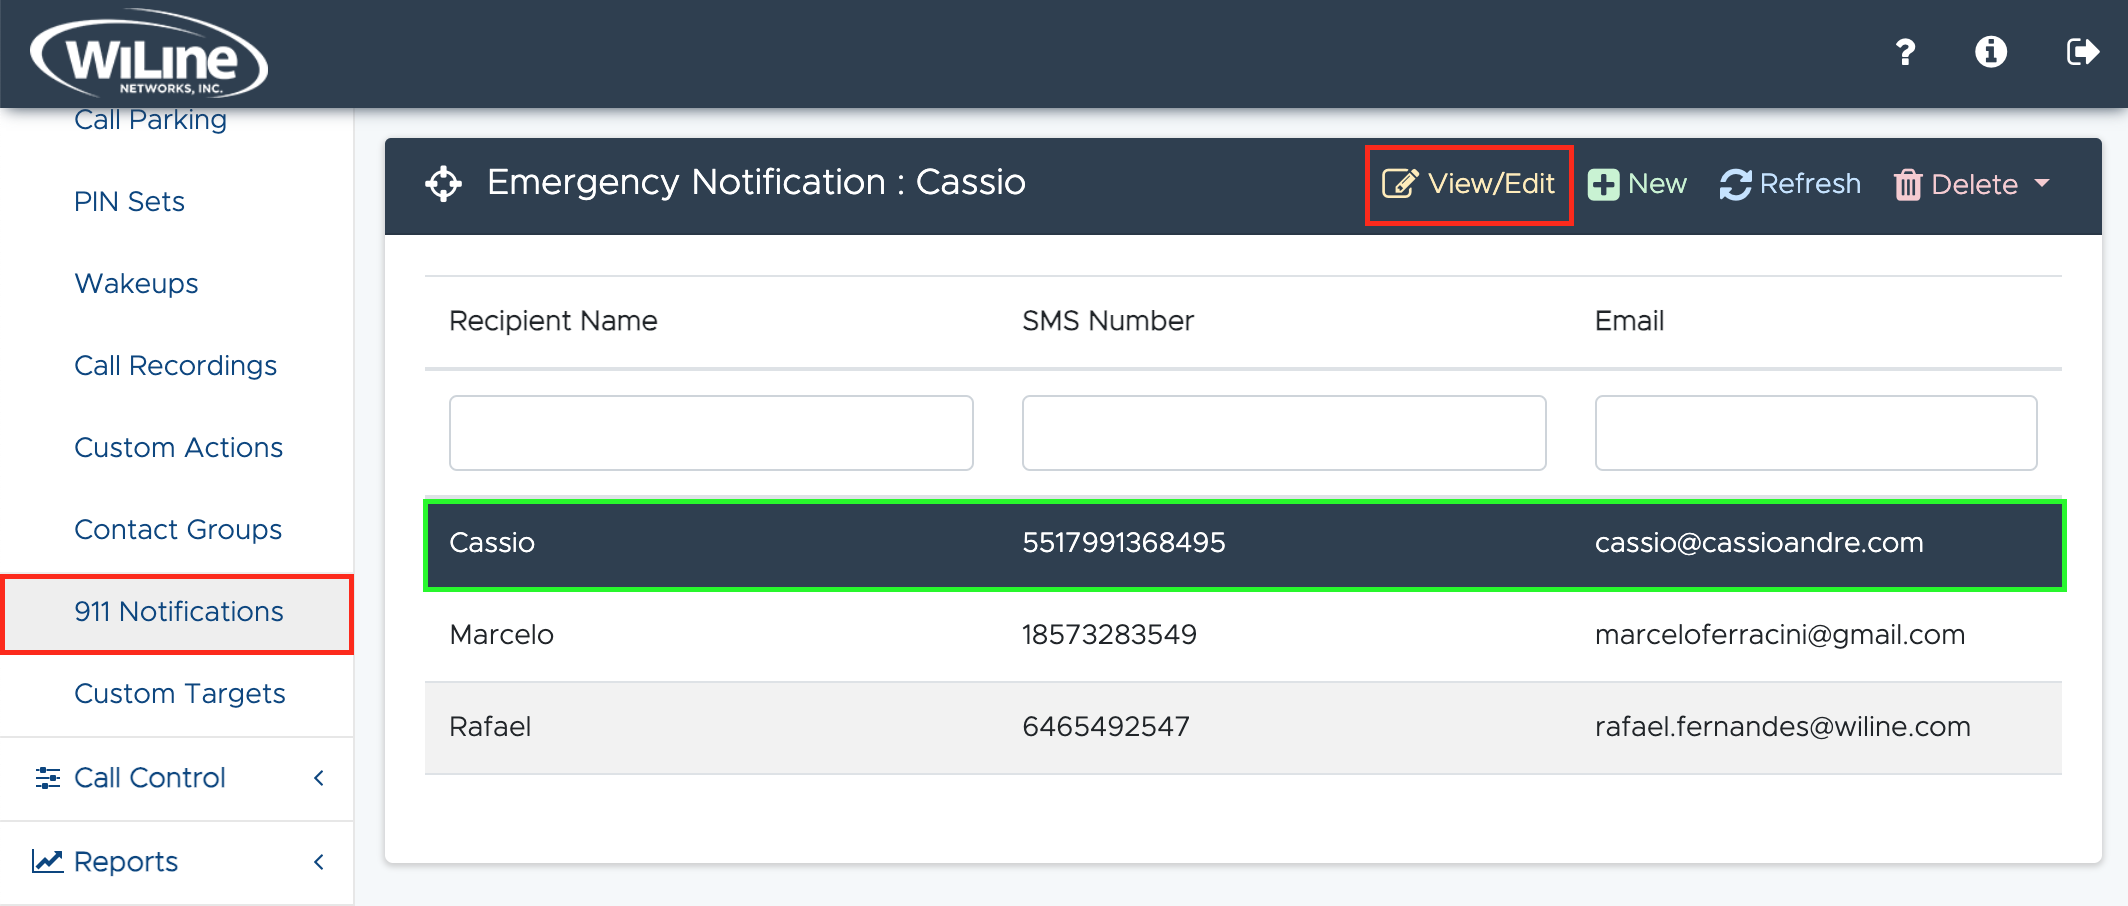
Task: Open the Call Recordings link
Action: (x=175, y=366)
